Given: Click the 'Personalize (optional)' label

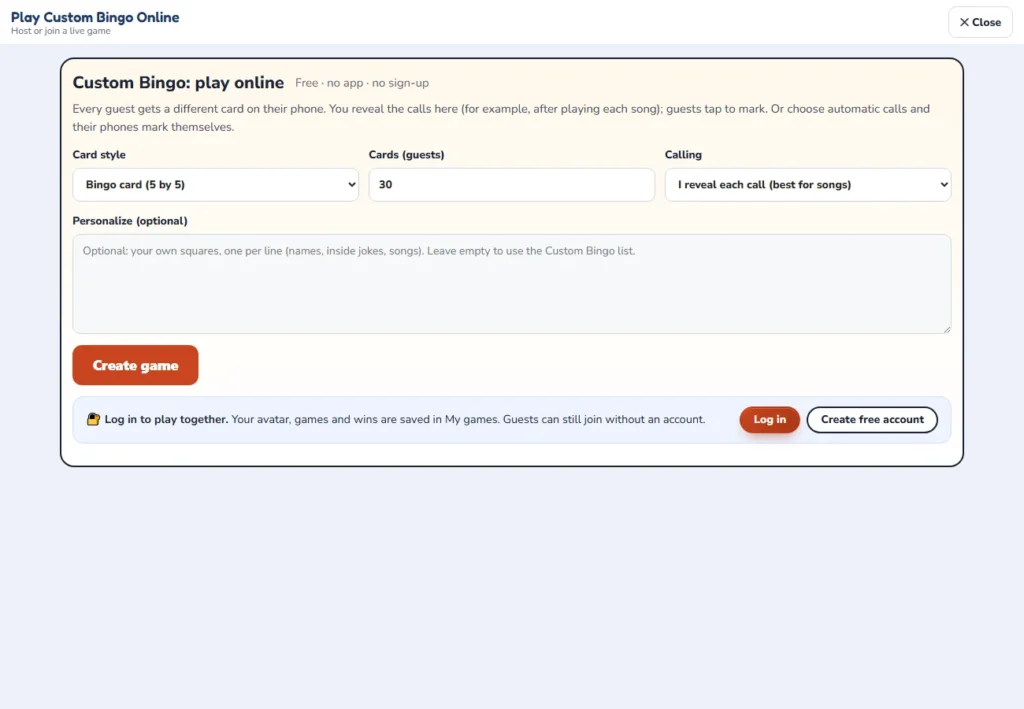Looking at the screenshot, I should [x=130, y=221].
